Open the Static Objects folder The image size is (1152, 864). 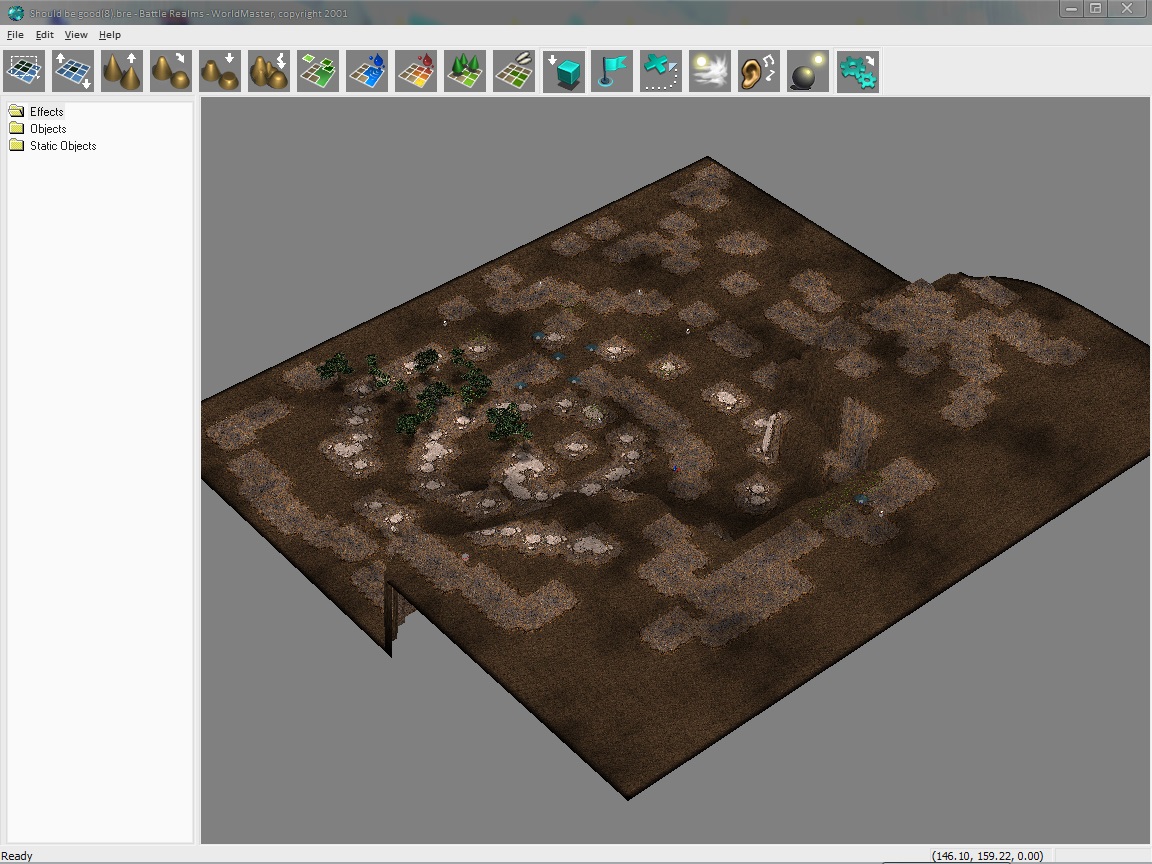(63, 145)
